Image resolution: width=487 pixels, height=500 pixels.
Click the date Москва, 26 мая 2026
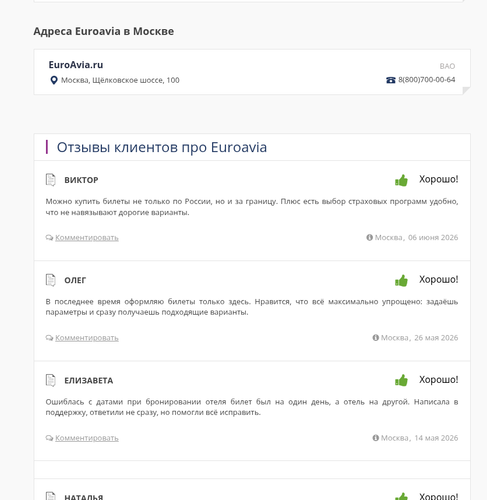tap(419, 338)
